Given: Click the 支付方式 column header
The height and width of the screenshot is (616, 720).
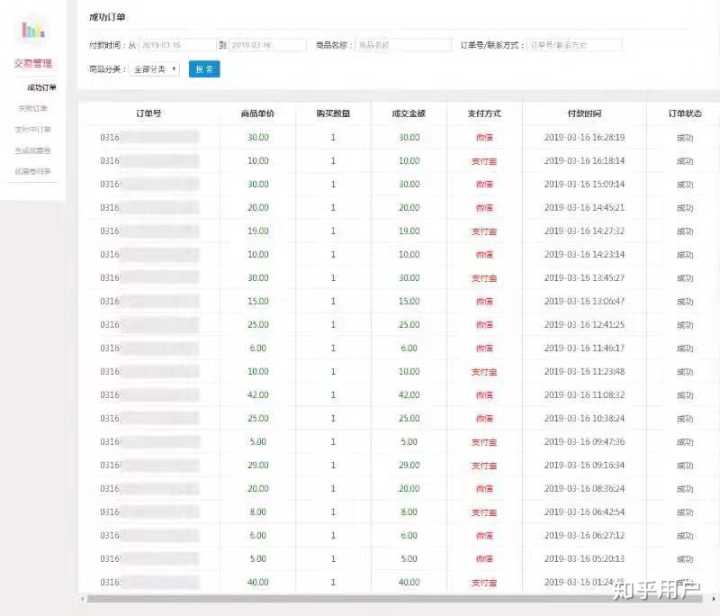Looking at the screenshot, I should pos(484,114).
